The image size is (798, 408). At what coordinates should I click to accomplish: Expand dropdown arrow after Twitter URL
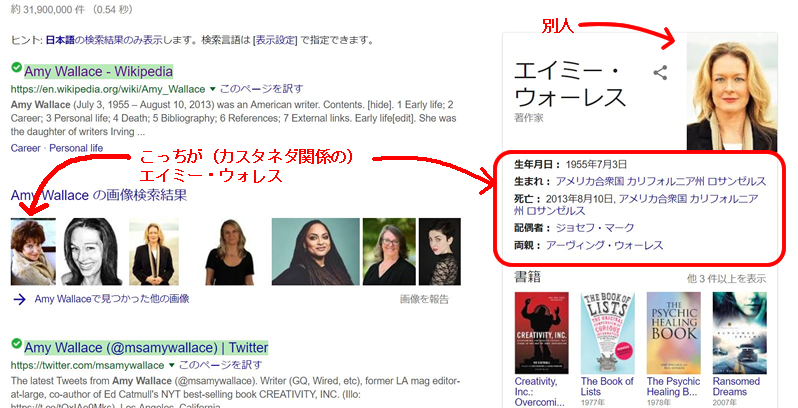click(x=172, y=365)
